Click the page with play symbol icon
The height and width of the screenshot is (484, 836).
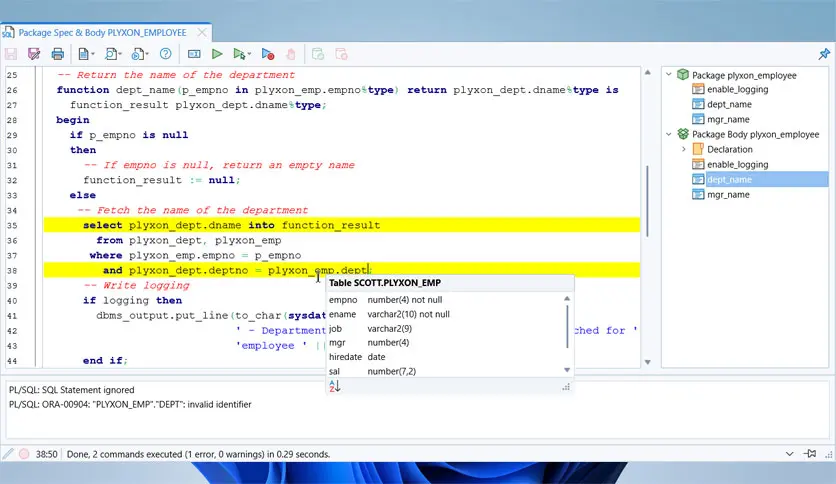pos(138,54)
